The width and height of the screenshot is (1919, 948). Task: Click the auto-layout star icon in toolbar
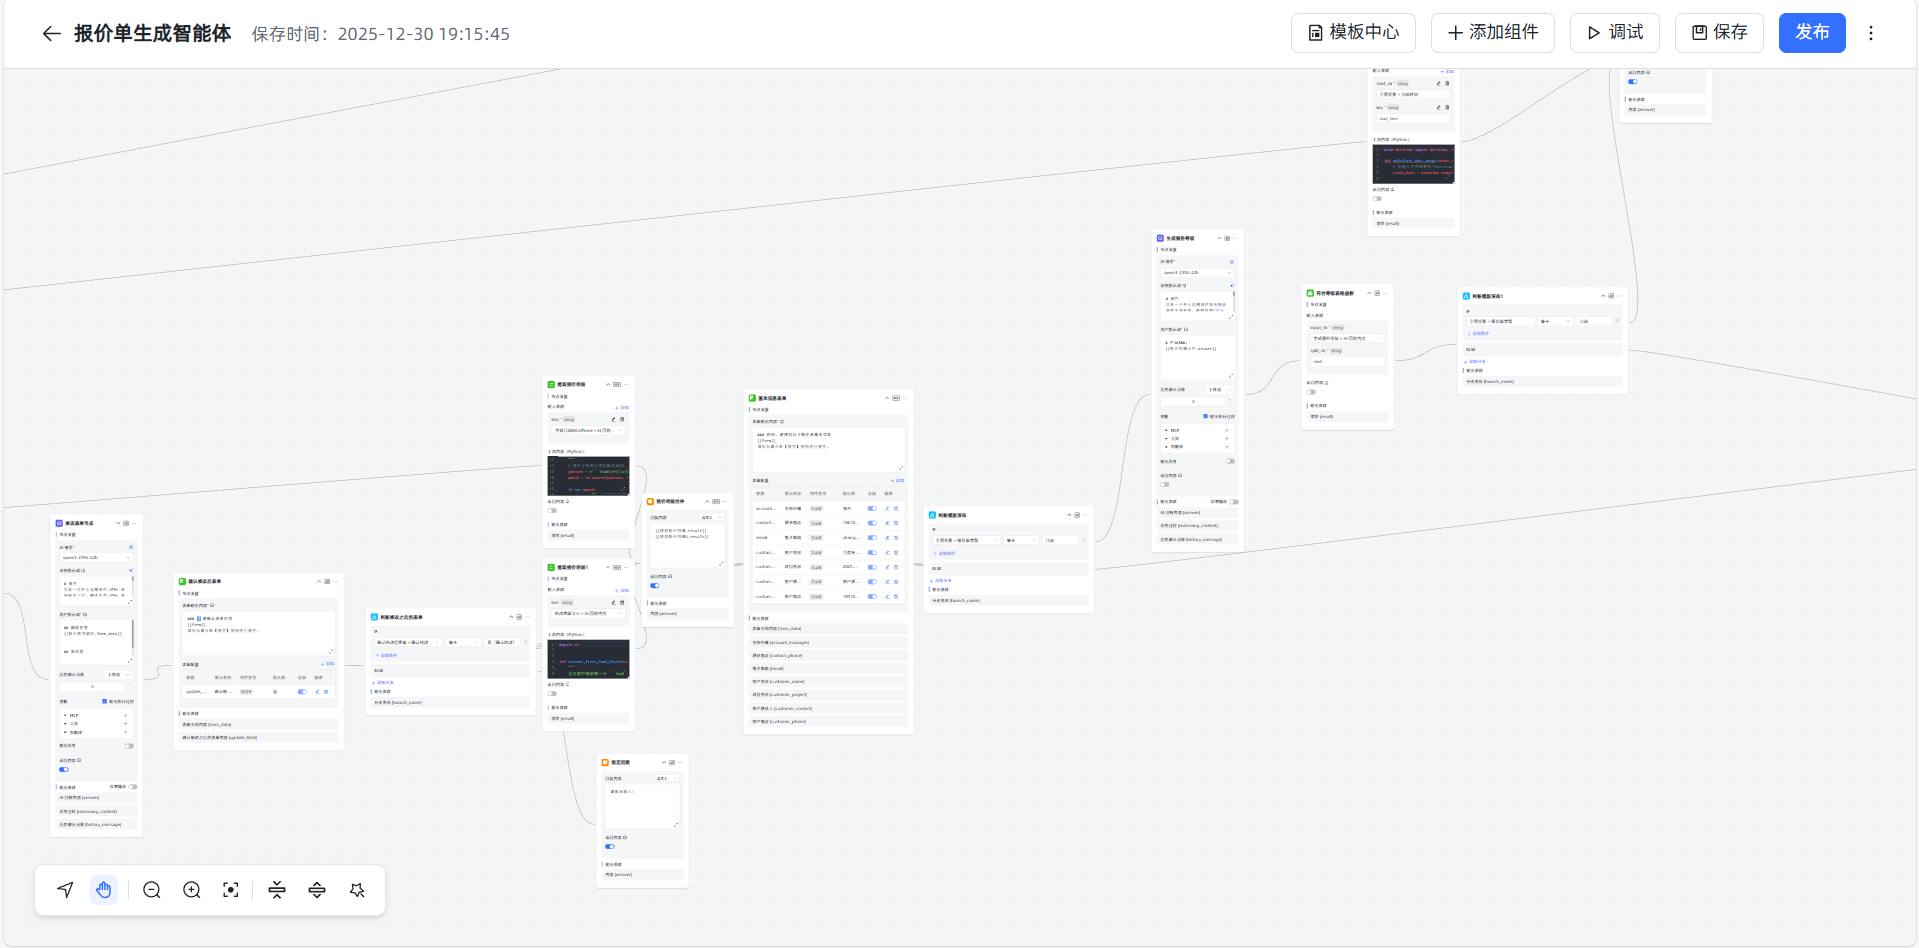tap(357, 890)
